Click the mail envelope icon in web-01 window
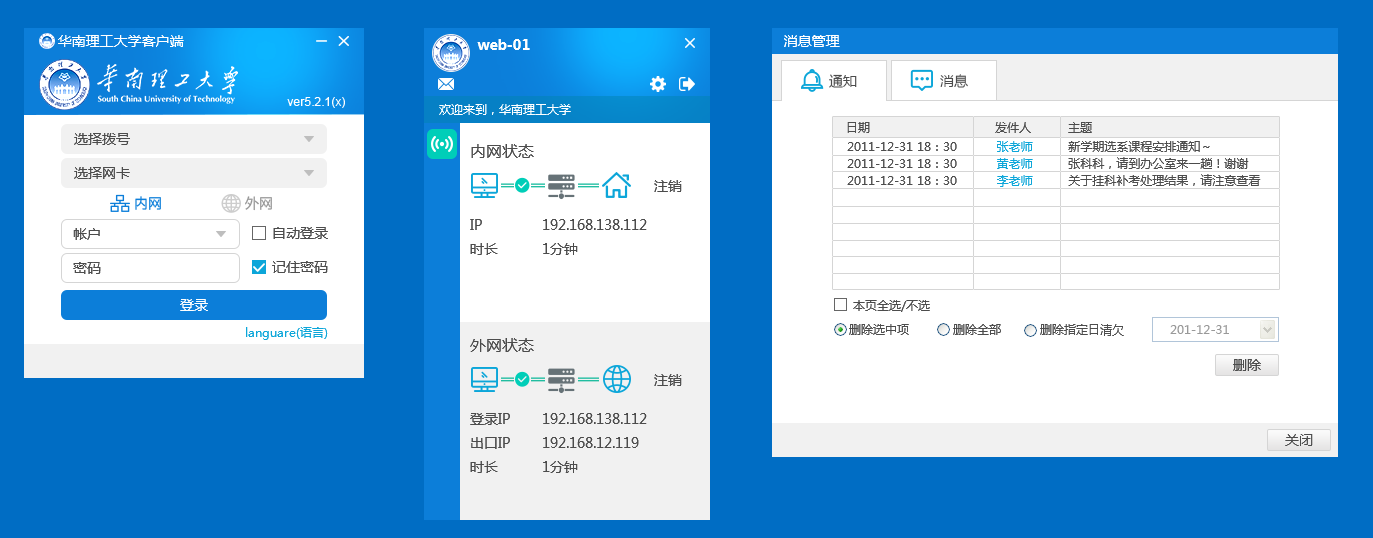 pos(446,84)
